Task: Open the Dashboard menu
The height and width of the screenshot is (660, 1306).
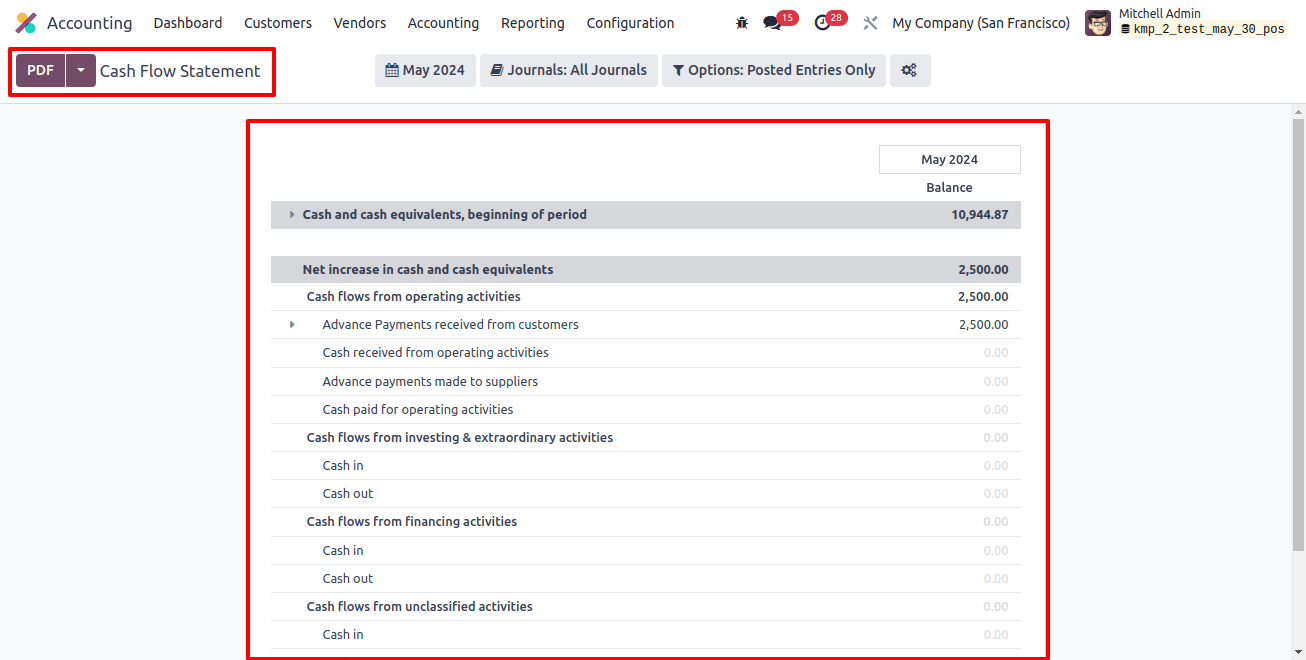Action: point(188,23)
